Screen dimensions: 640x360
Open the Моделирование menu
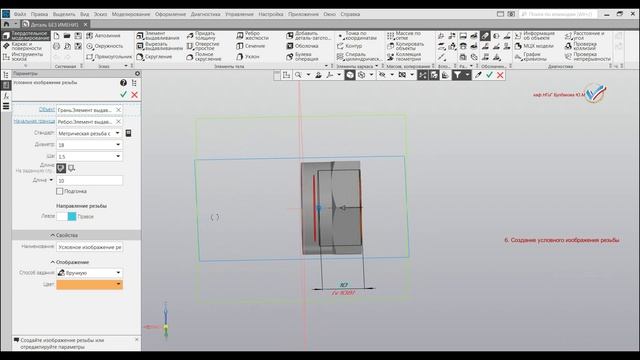click(x=131, y=14)
